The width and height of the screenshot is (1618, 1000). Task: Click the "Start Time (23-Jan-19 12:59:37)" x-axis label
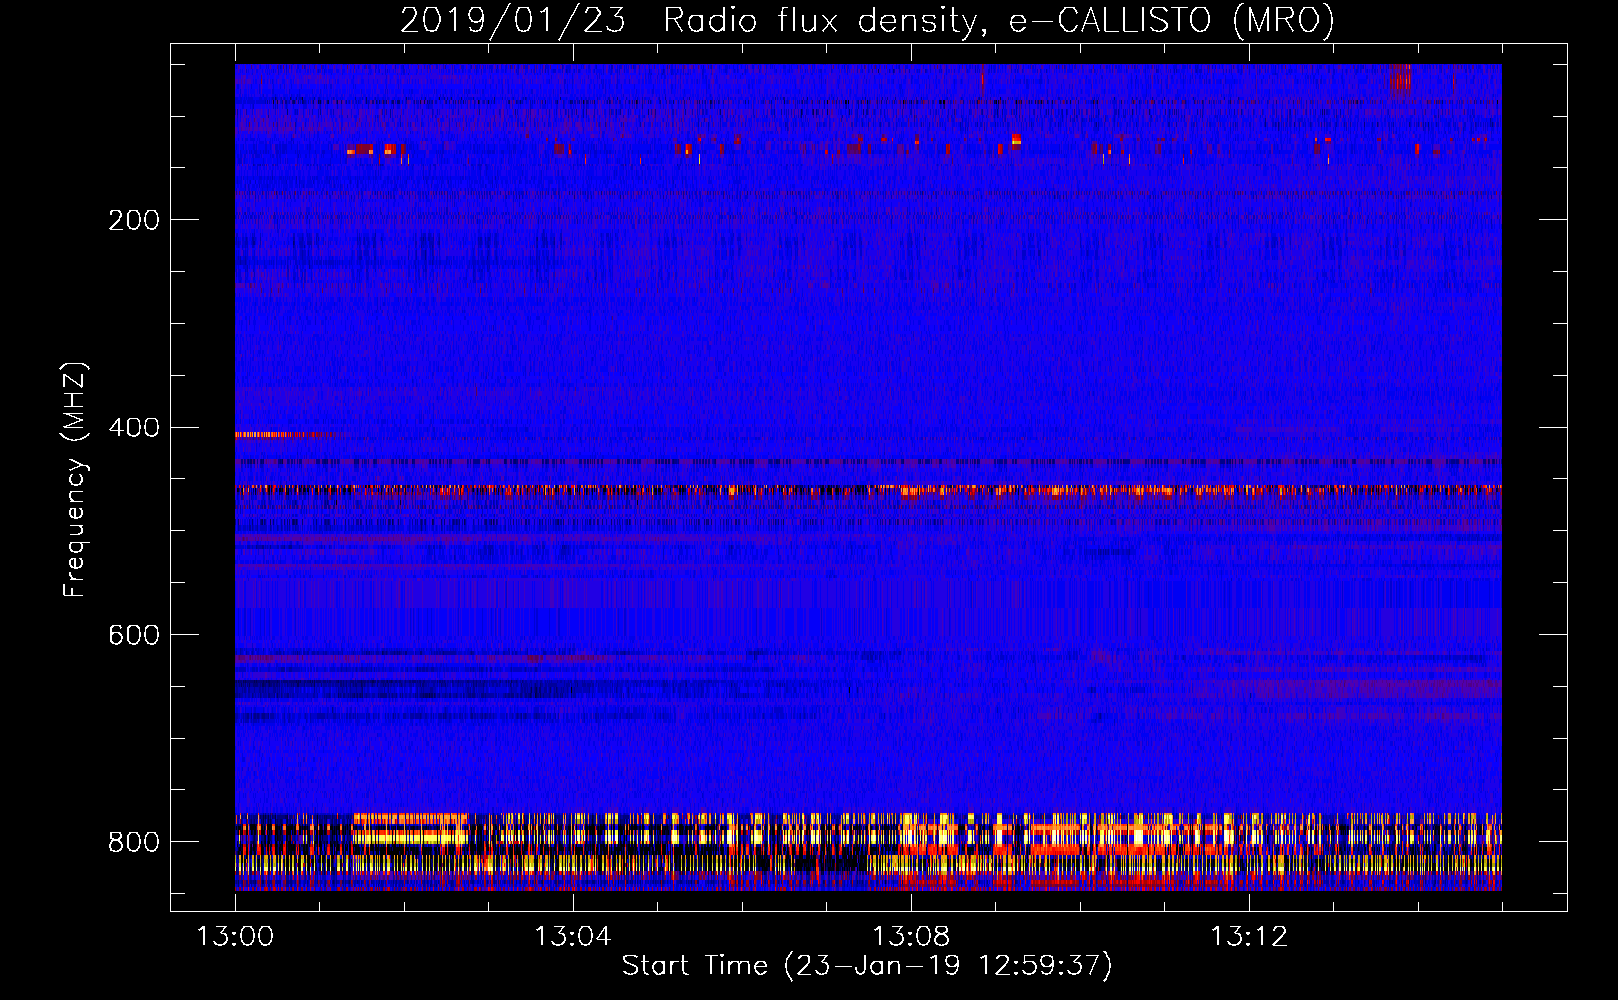pyautogui.click(x=867, y=966)
